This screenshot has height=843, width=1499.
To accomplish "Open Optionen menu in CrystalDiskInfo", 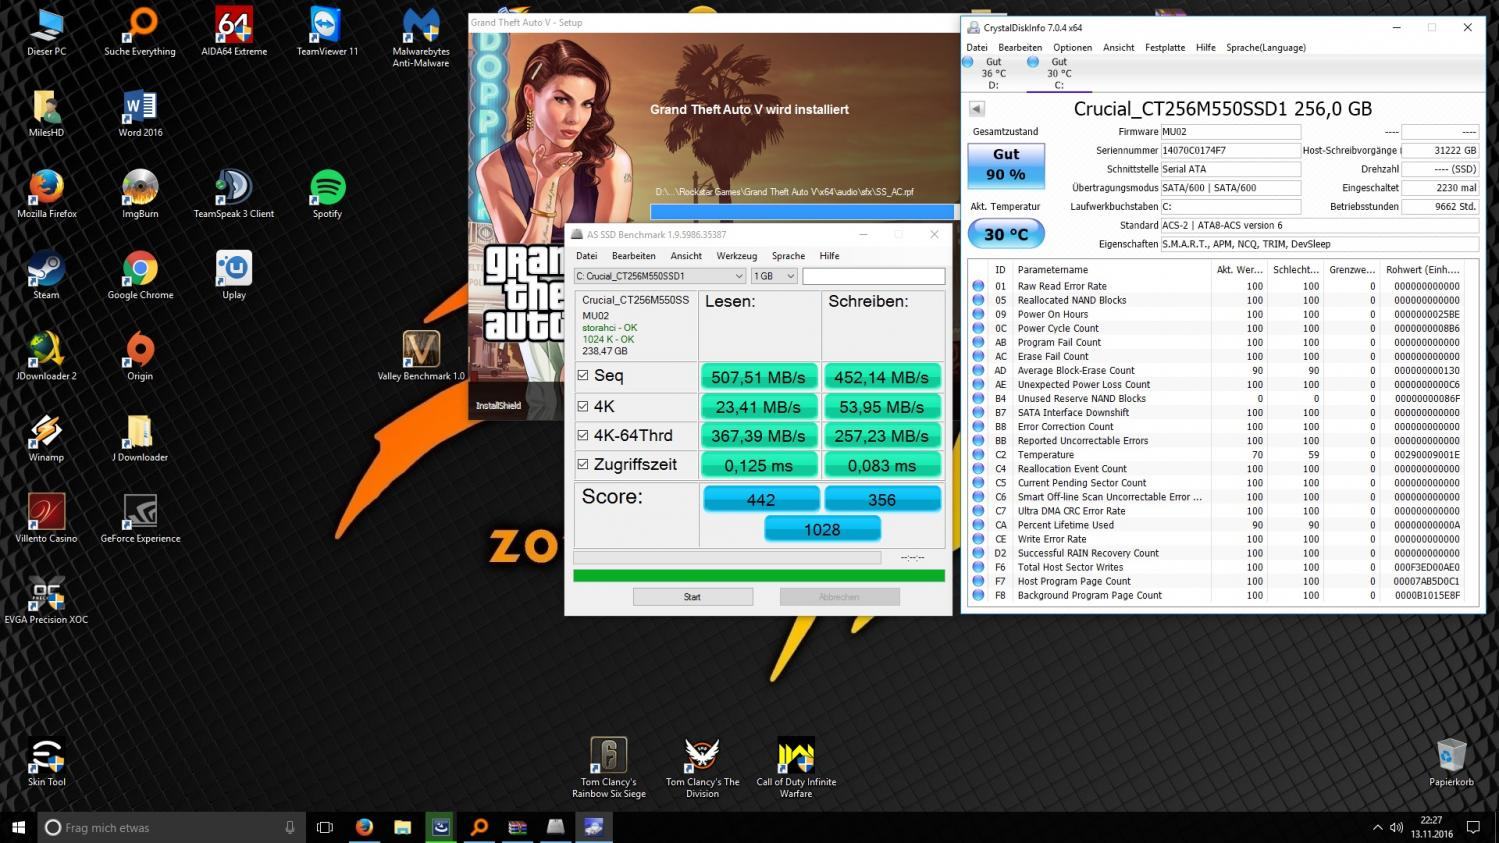I will pyautogui.click(x=1072, y=48).
